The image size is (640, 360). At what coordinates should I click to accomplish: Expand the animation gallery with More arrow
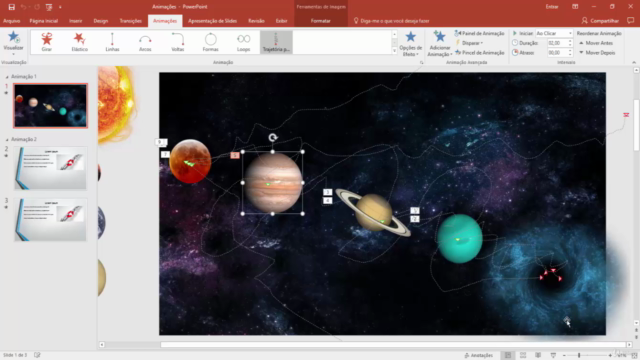[394, 51]
